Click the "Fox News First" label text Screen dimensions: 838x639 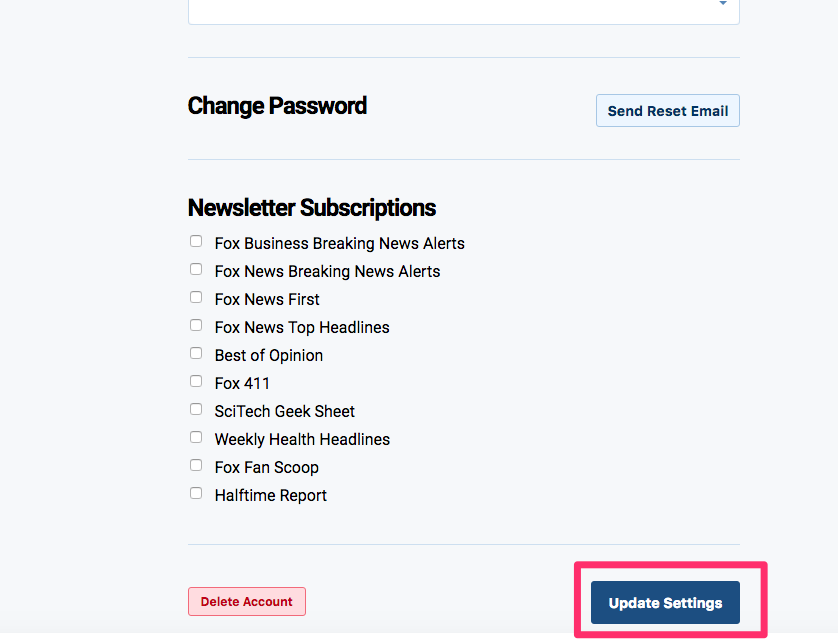pyautogui.click(x=267, y=299)
